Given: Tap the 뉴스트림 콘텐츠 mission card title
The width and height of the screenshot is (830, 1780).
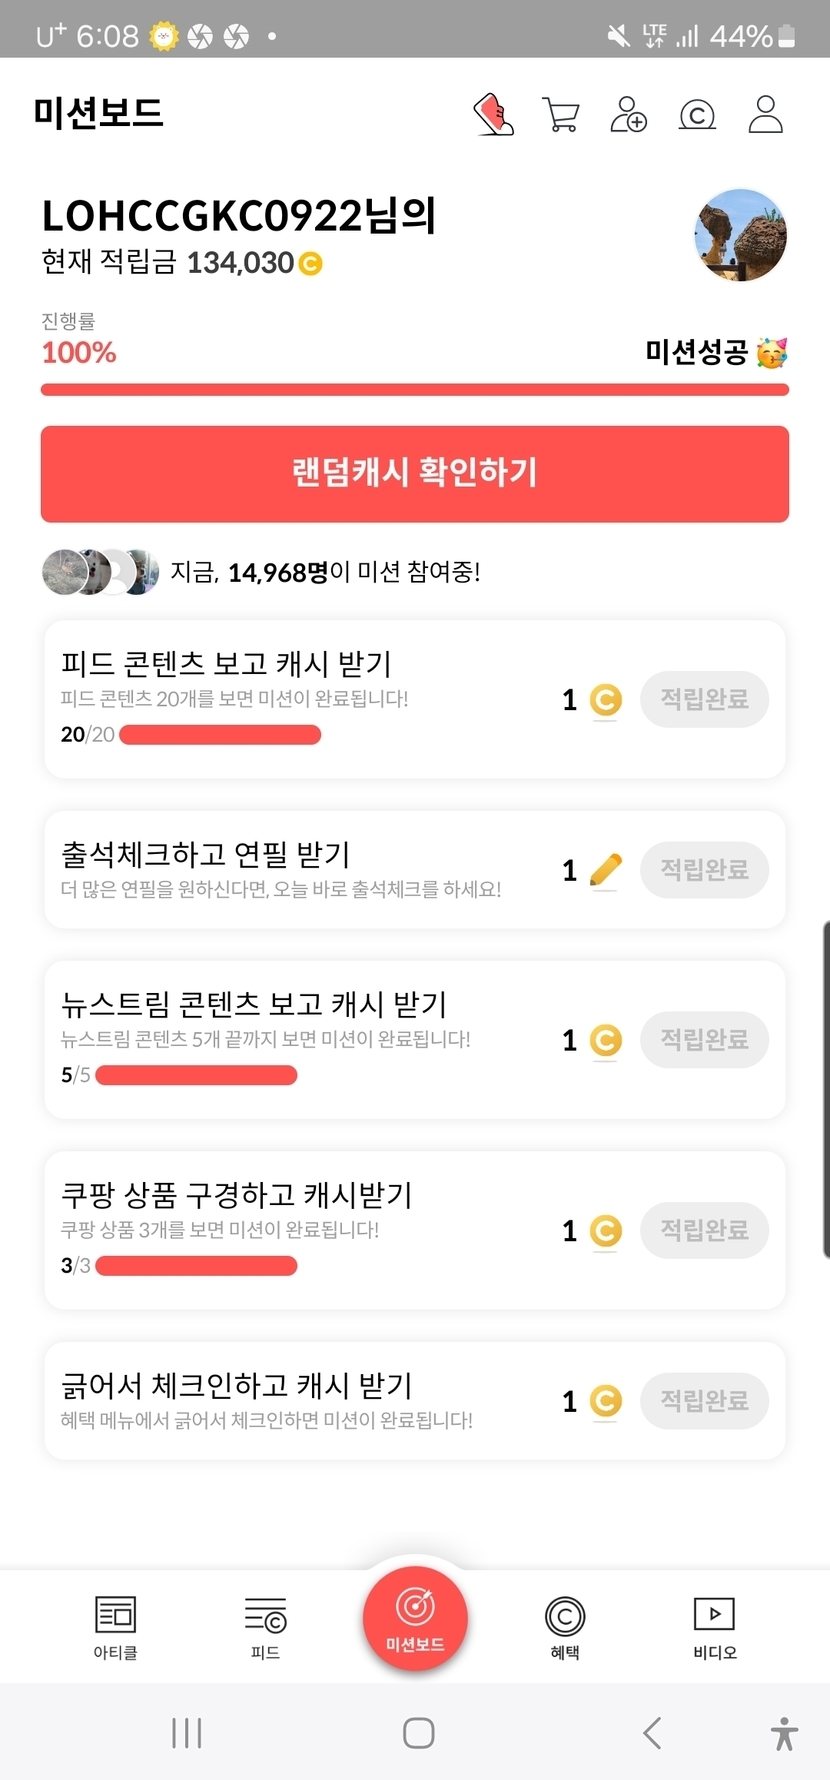Looking at the screenshot, I should [254, 1004].
